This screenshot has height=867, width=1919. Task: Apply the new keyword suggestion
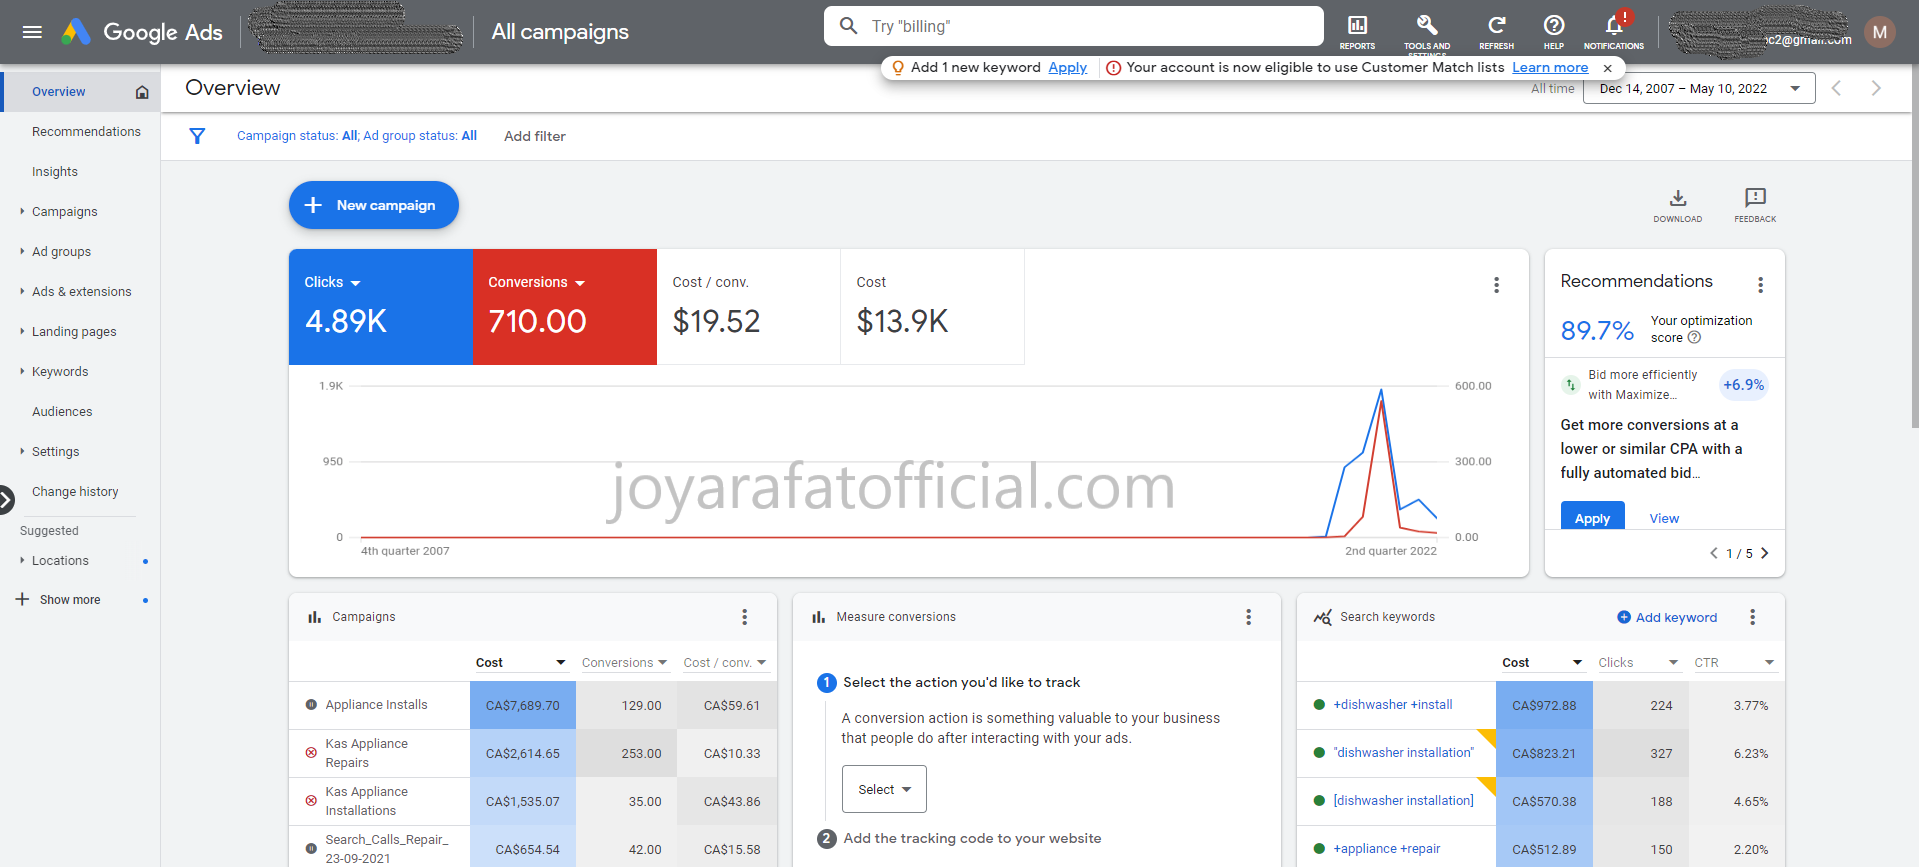click(x=1067, y=68)
